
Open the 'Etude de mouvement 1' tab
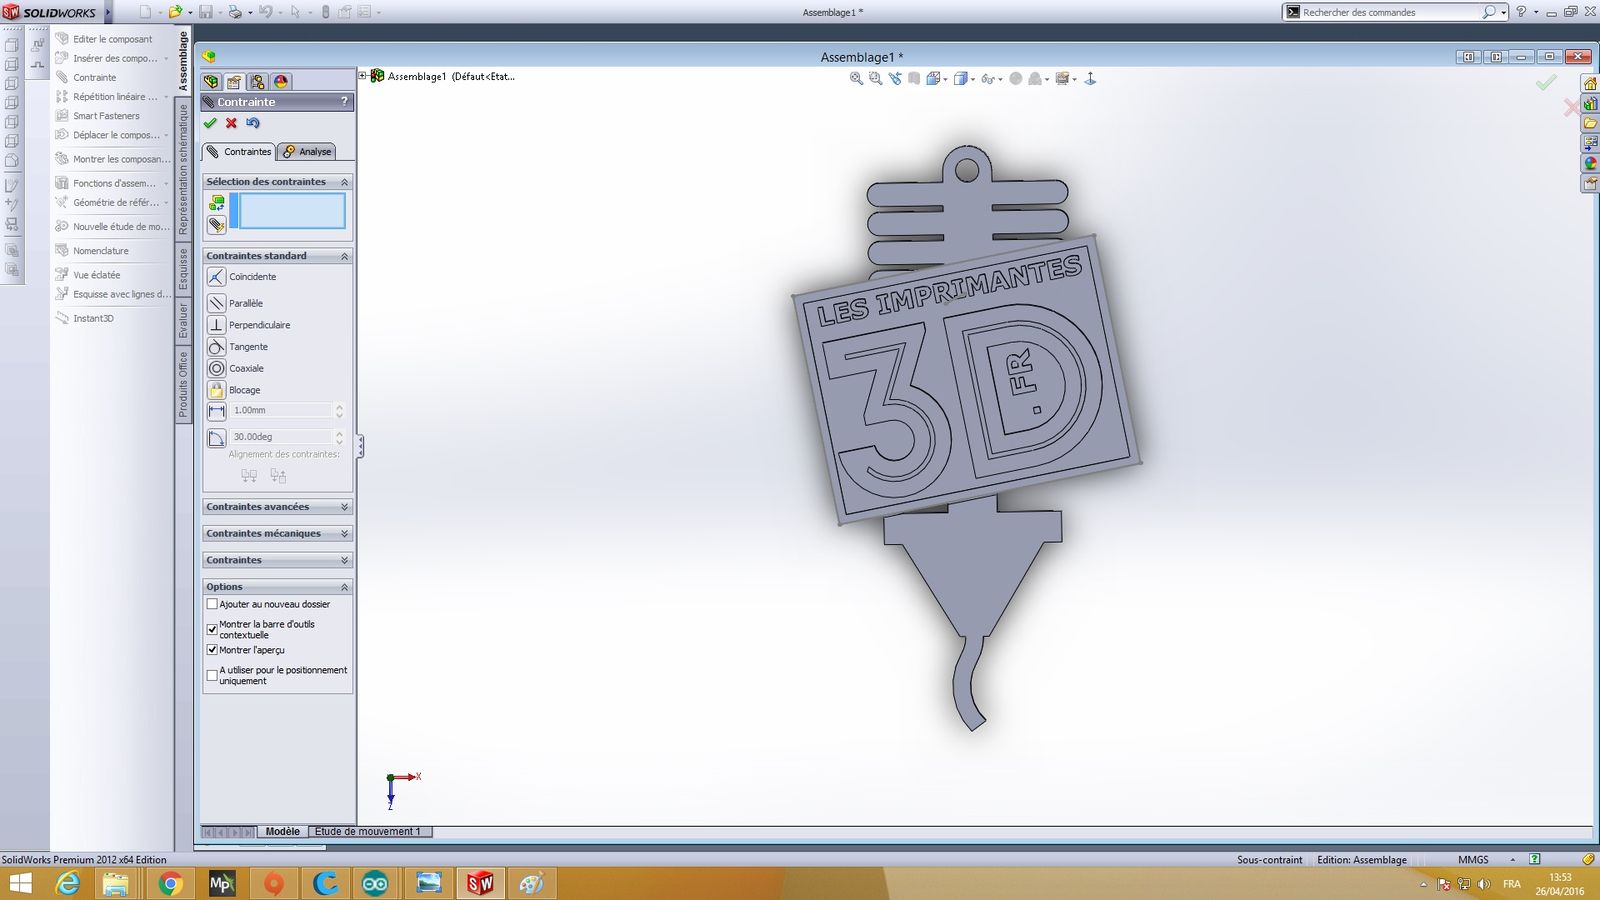click(369, 832)
